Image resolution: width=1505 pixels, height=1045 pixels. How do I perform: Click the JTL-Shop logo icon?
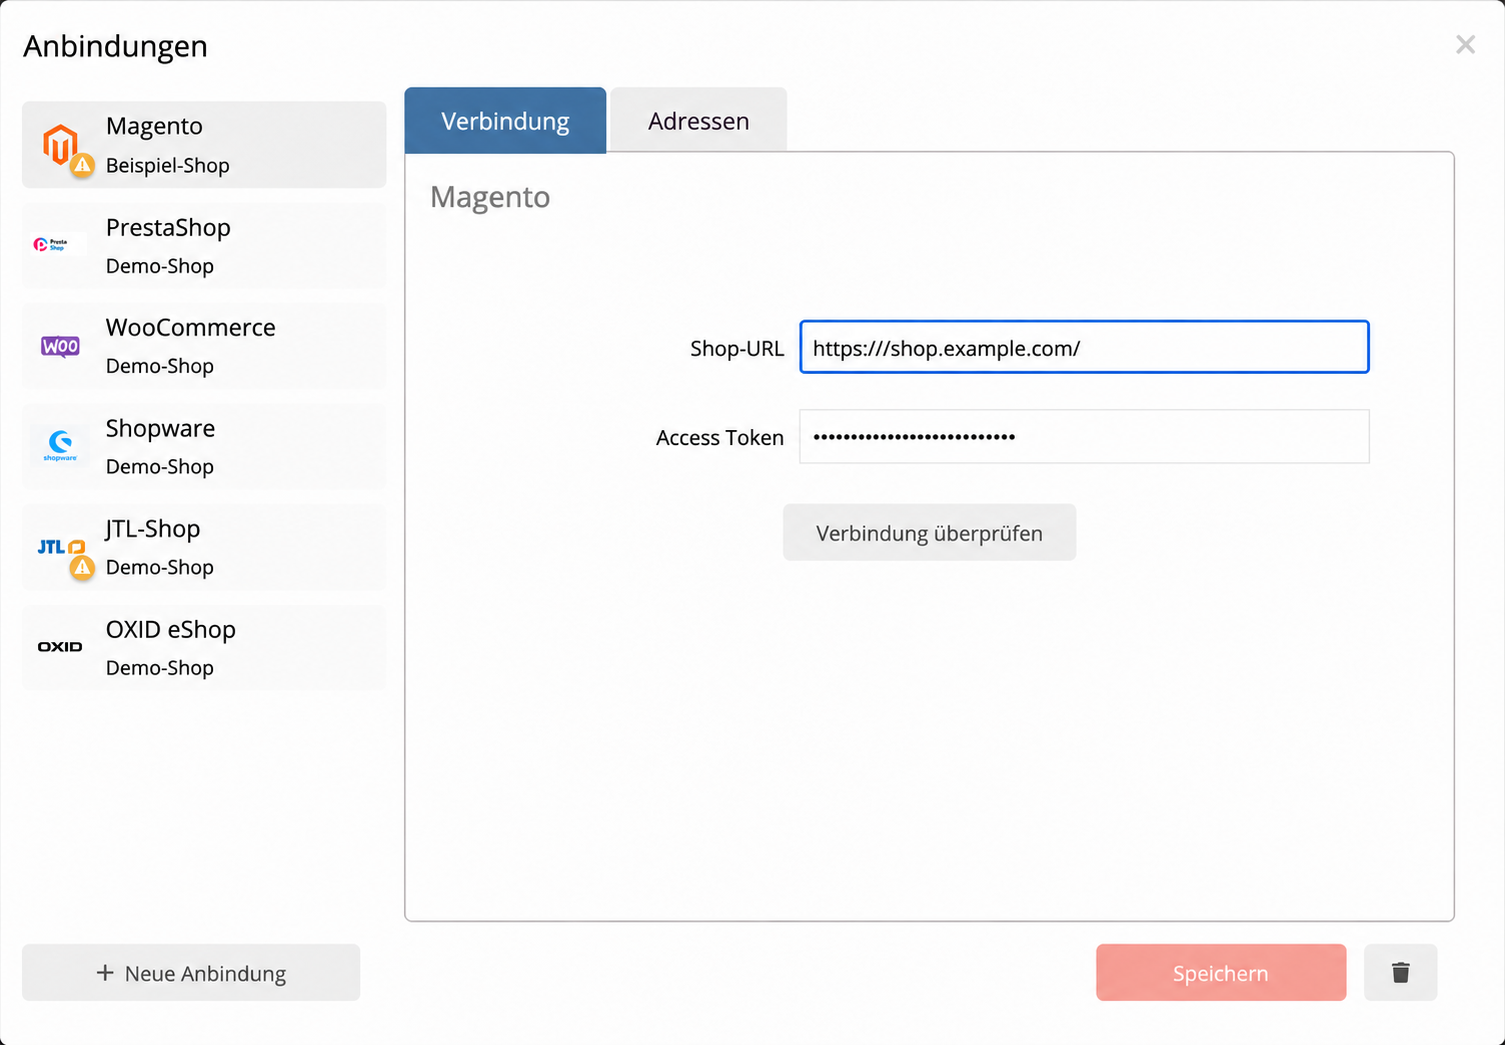coord(60,547)
